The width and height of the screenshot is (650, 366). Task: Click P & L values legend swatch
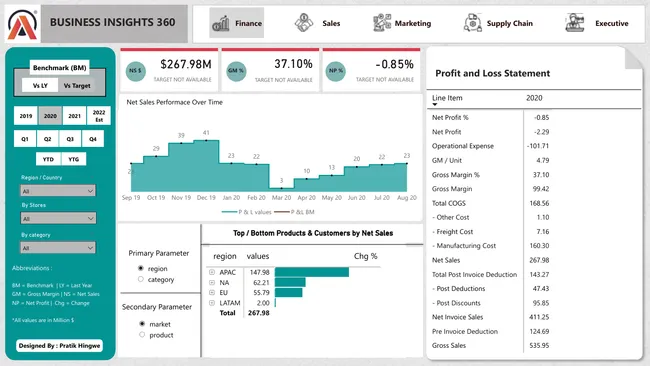tap(229, 212)
